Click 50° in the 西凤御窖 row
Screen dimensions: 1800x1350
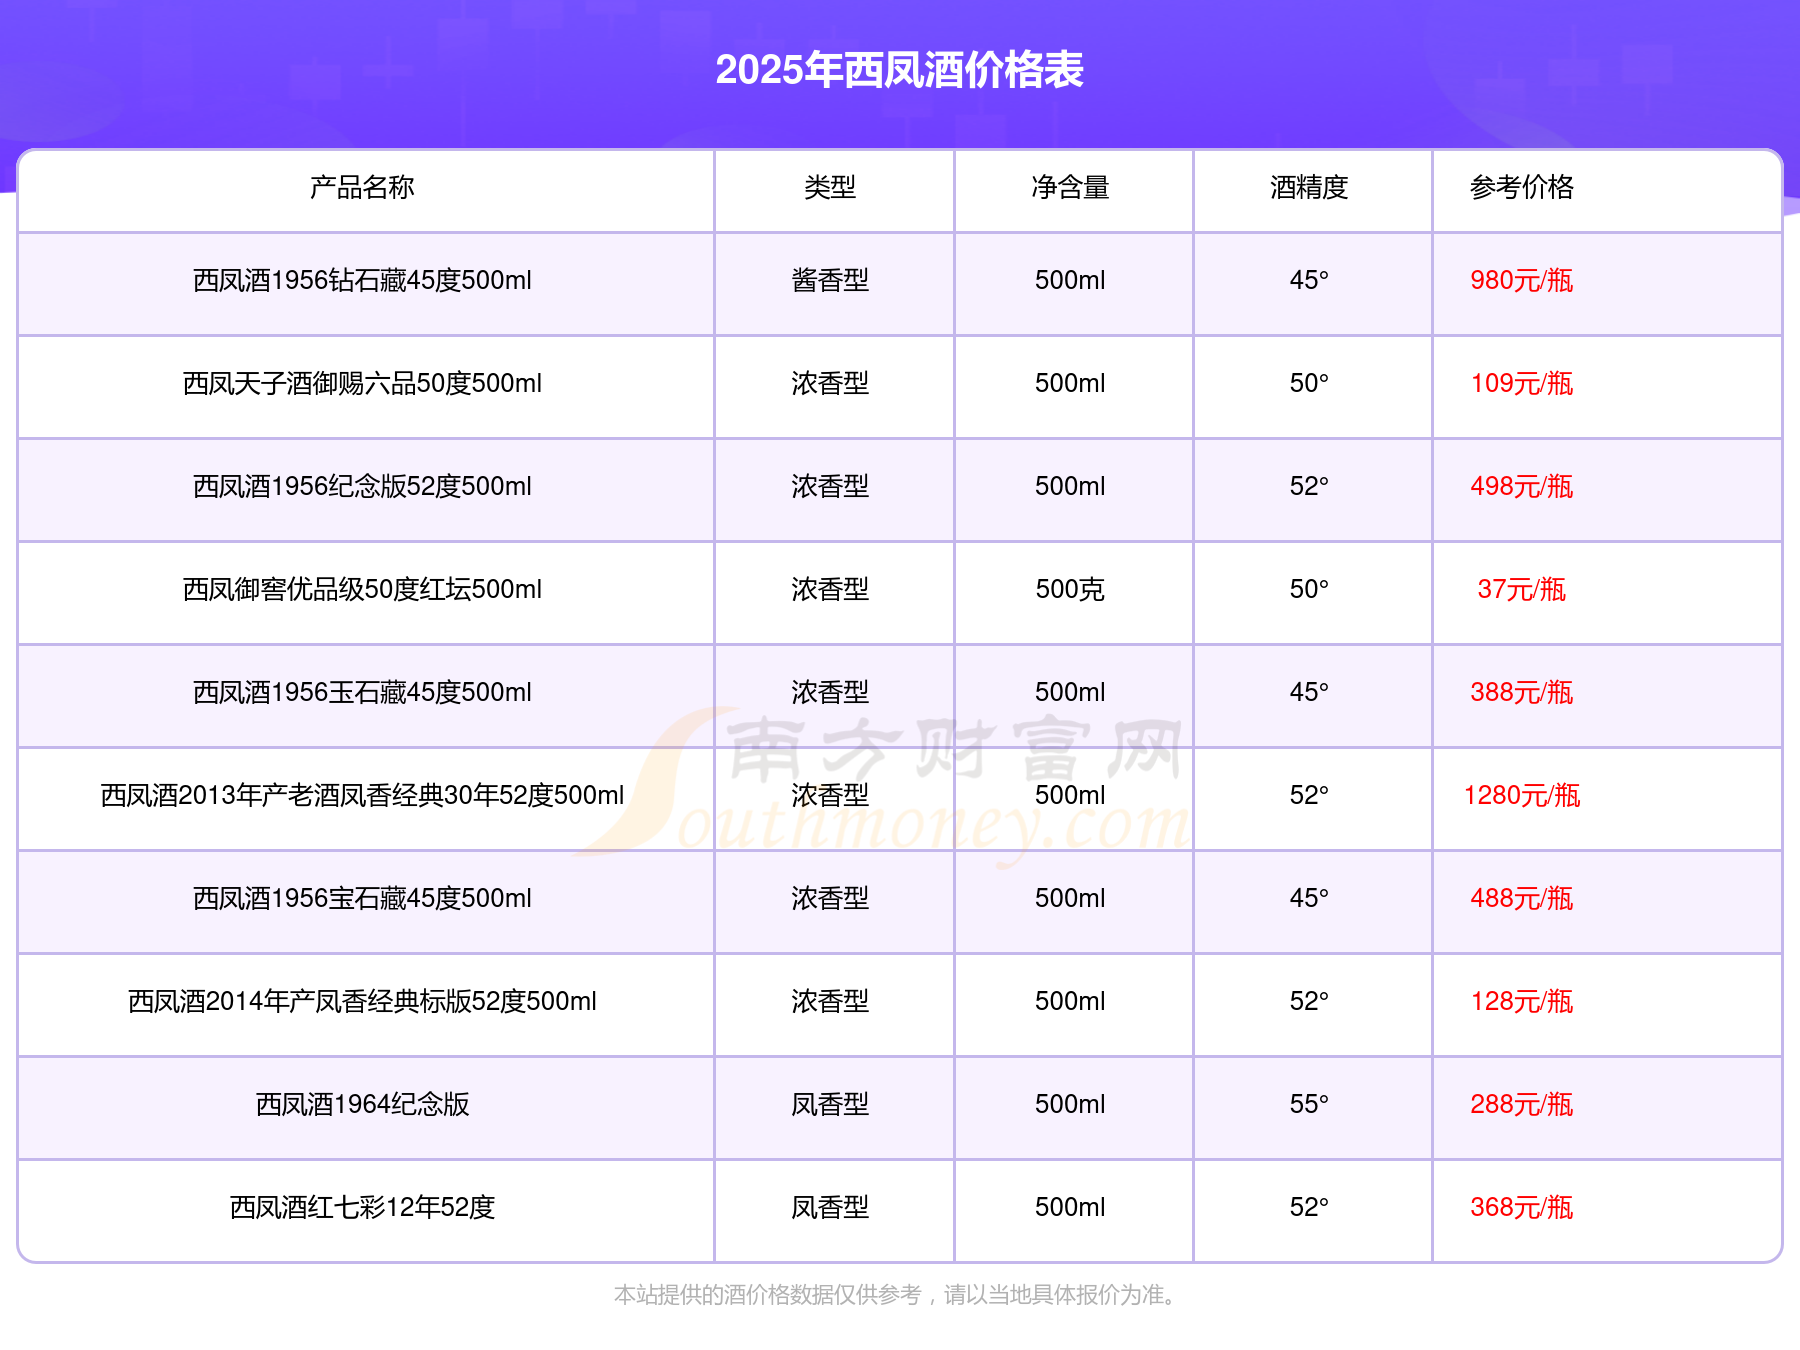1309,589
